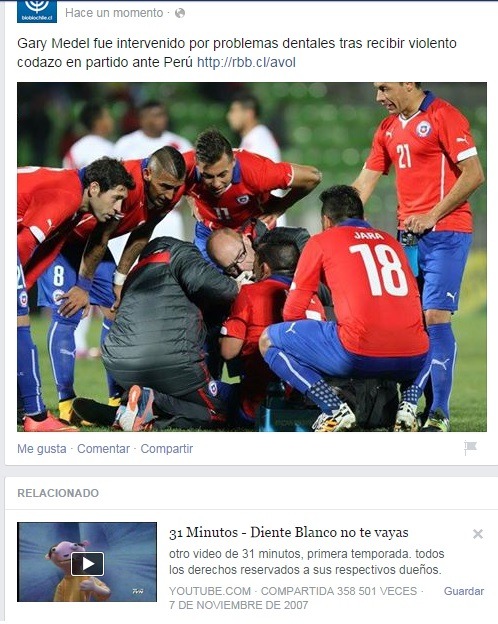The height and width of the screenshot is (624, 498).
Task: Click the RELACIONADO section header
Action: coord(58,493)
